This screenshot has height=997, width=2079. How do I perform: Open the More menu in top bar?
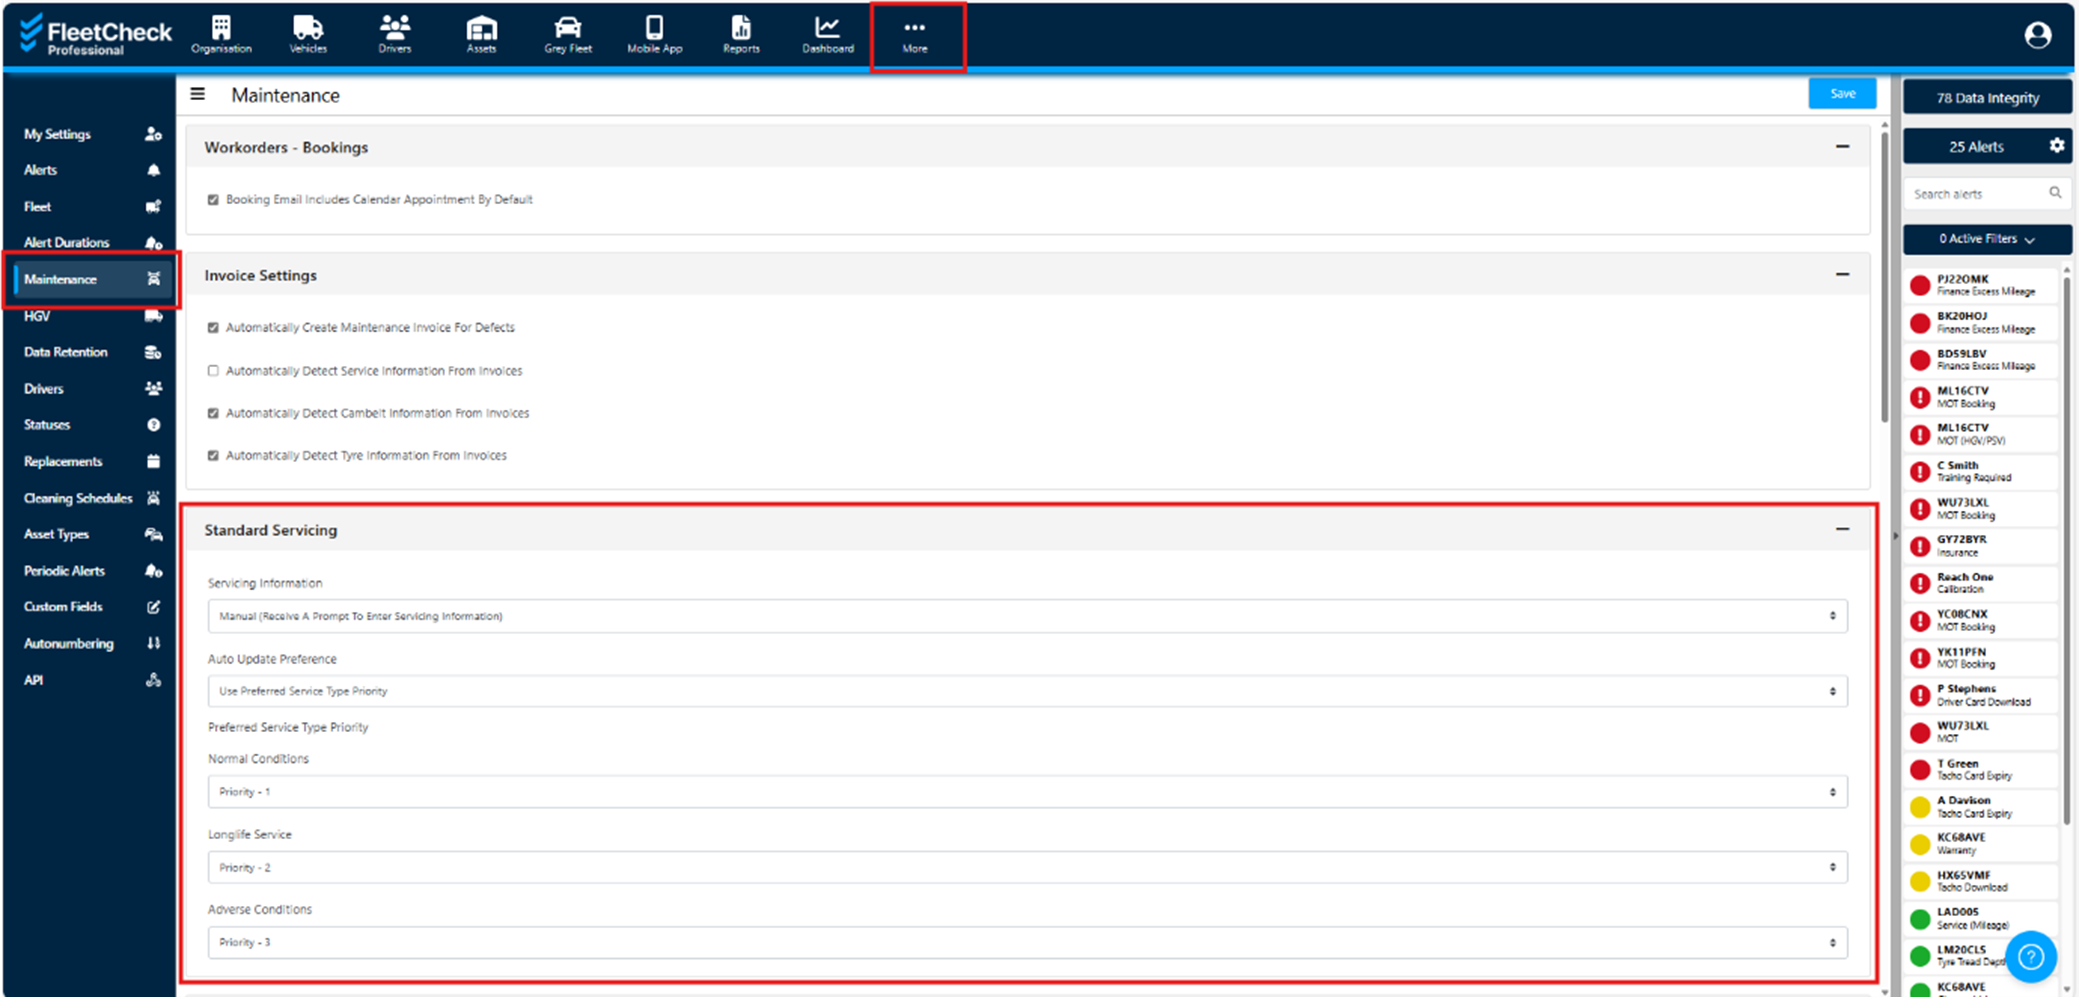pos(915,36)
